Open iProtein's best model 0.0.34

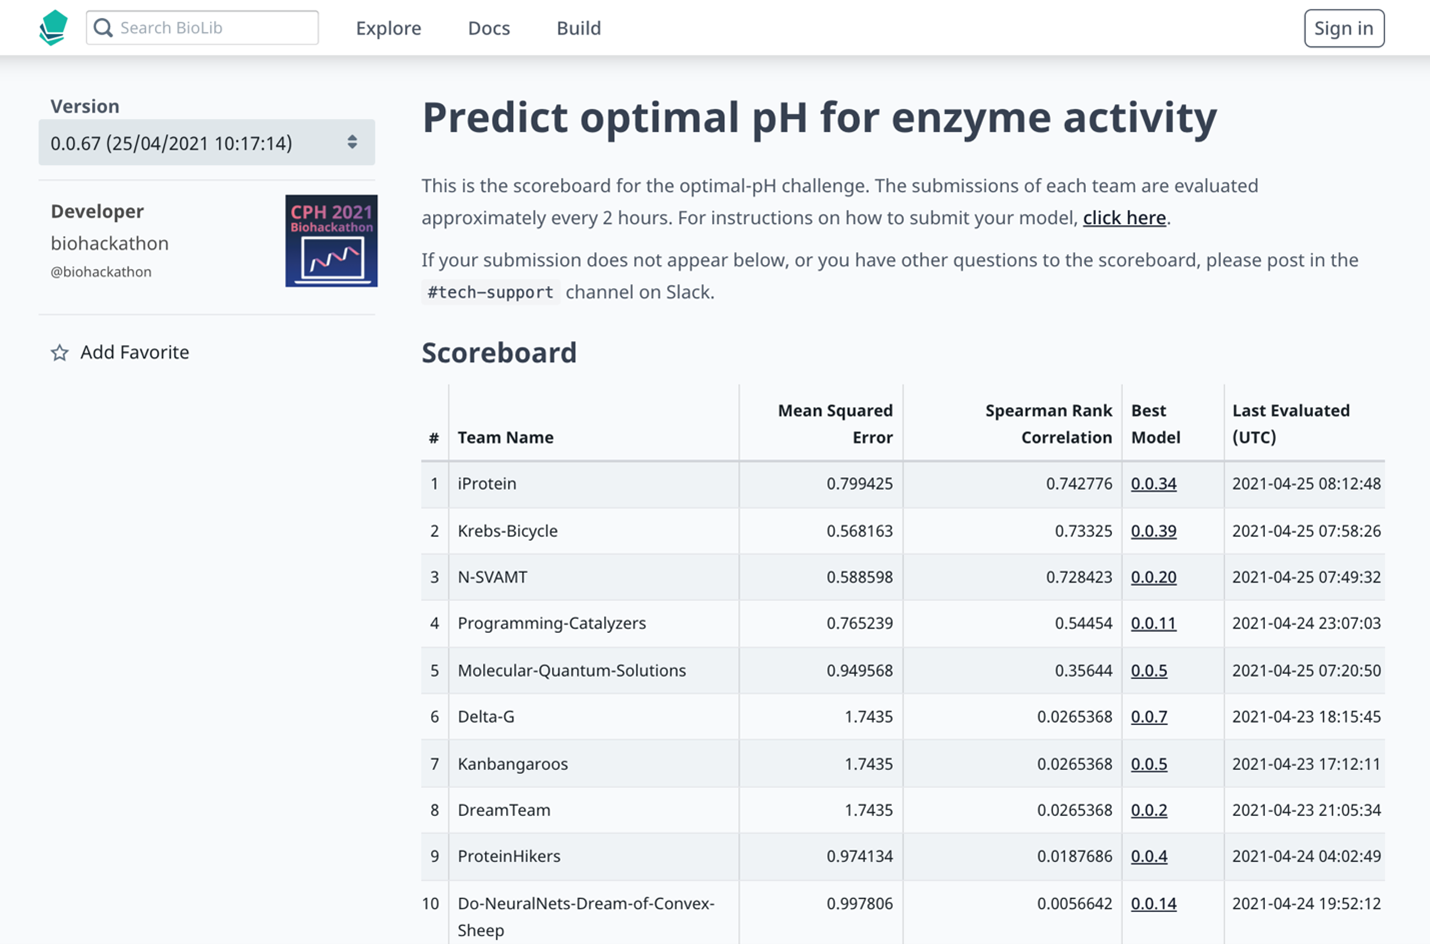click(x=1154, y=483)
